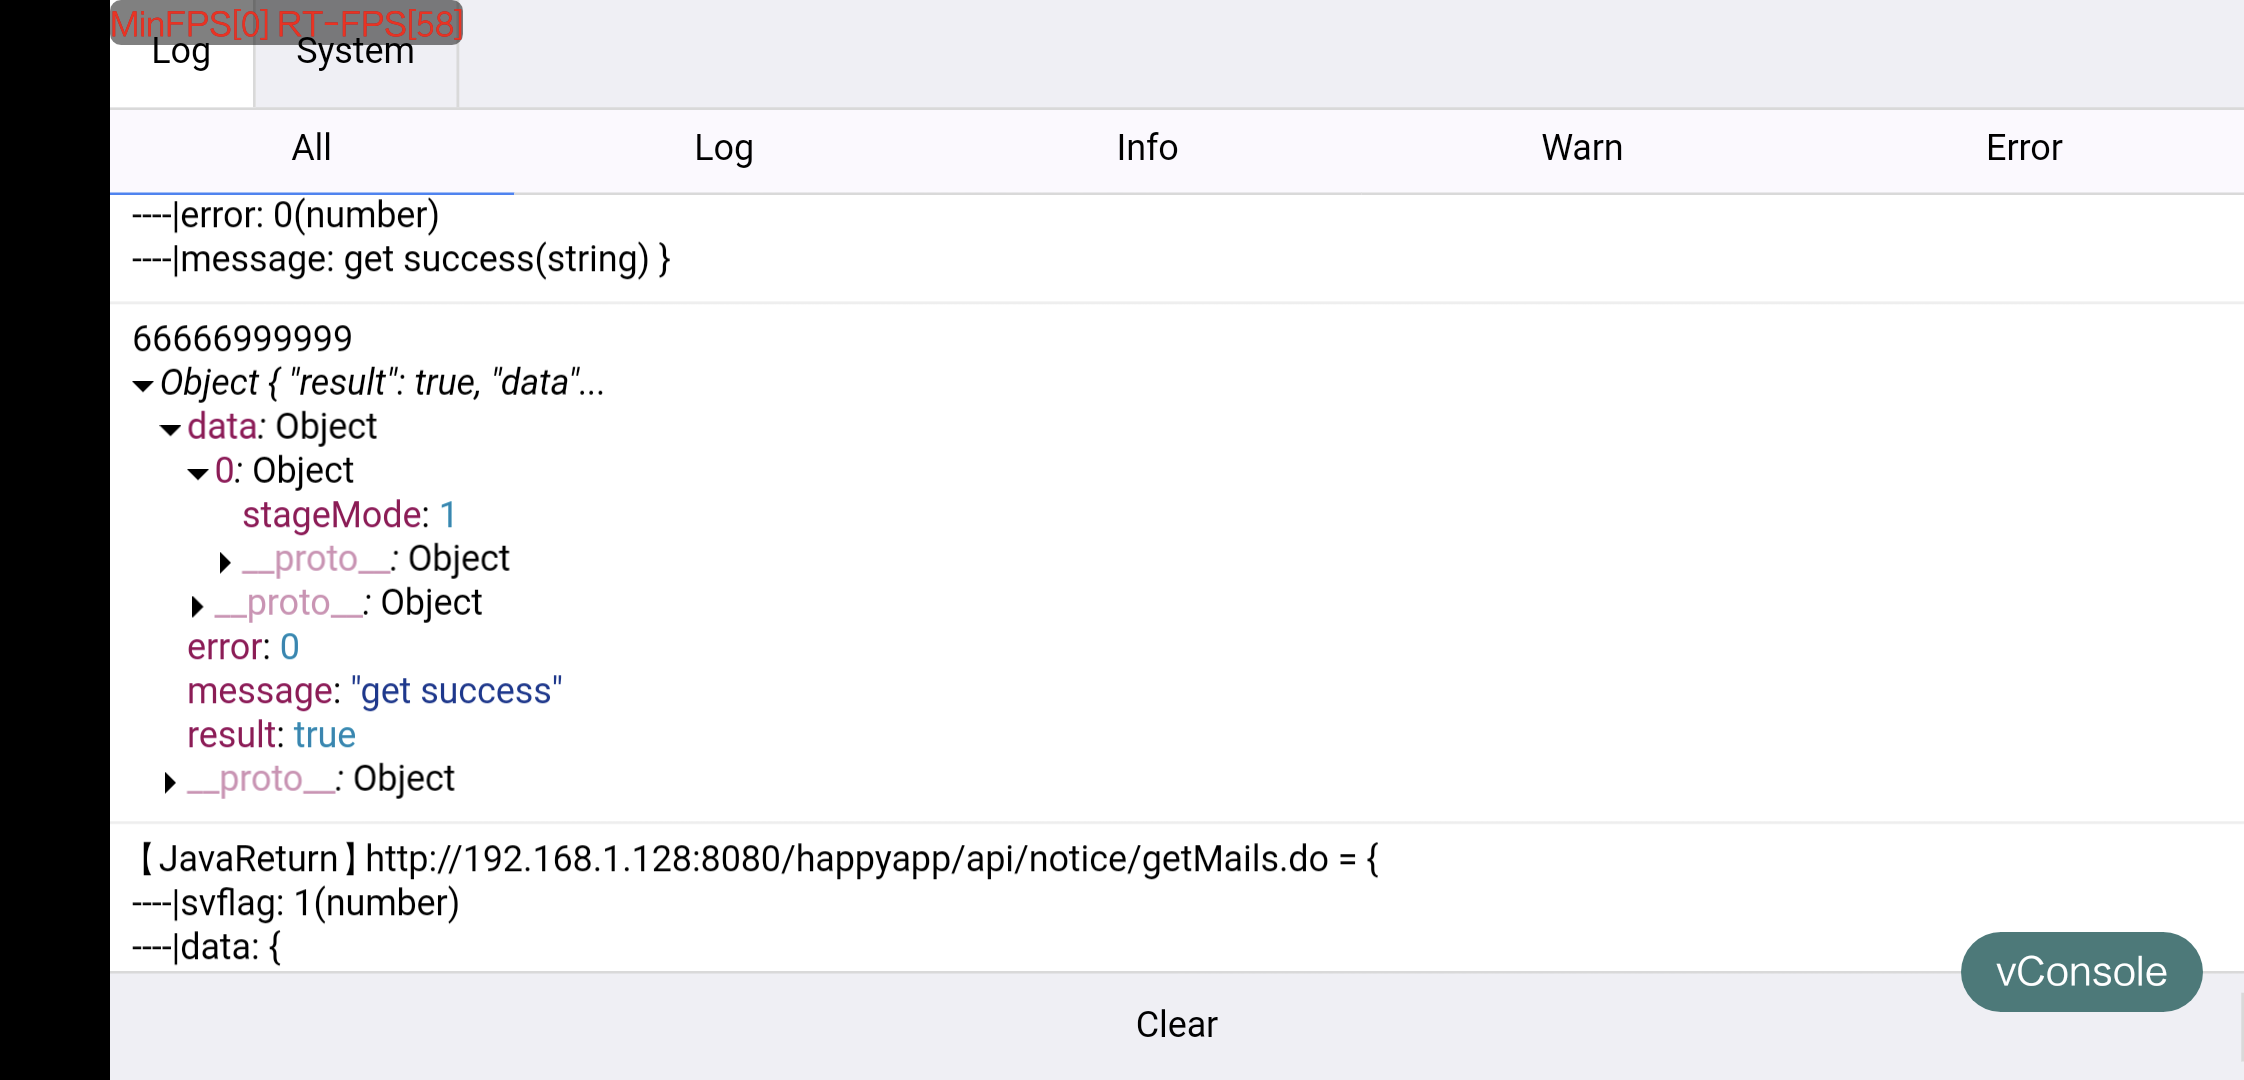Filter console output by Info level
2244x1080 pixels.
[x=1147, y=149]
